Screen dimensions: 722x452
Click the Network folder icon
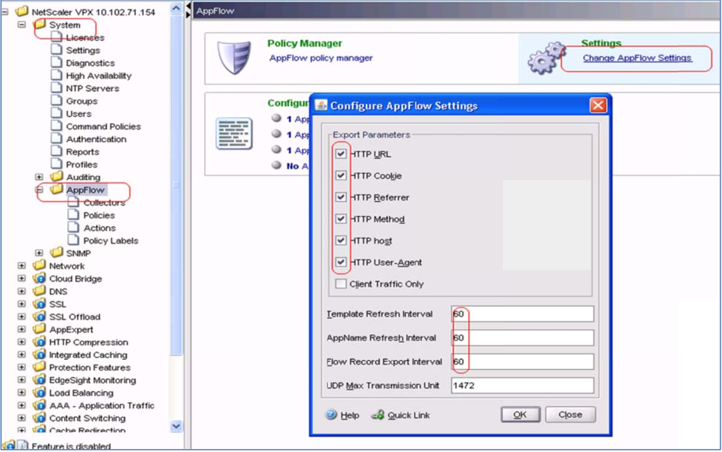[x=39, y=266]
